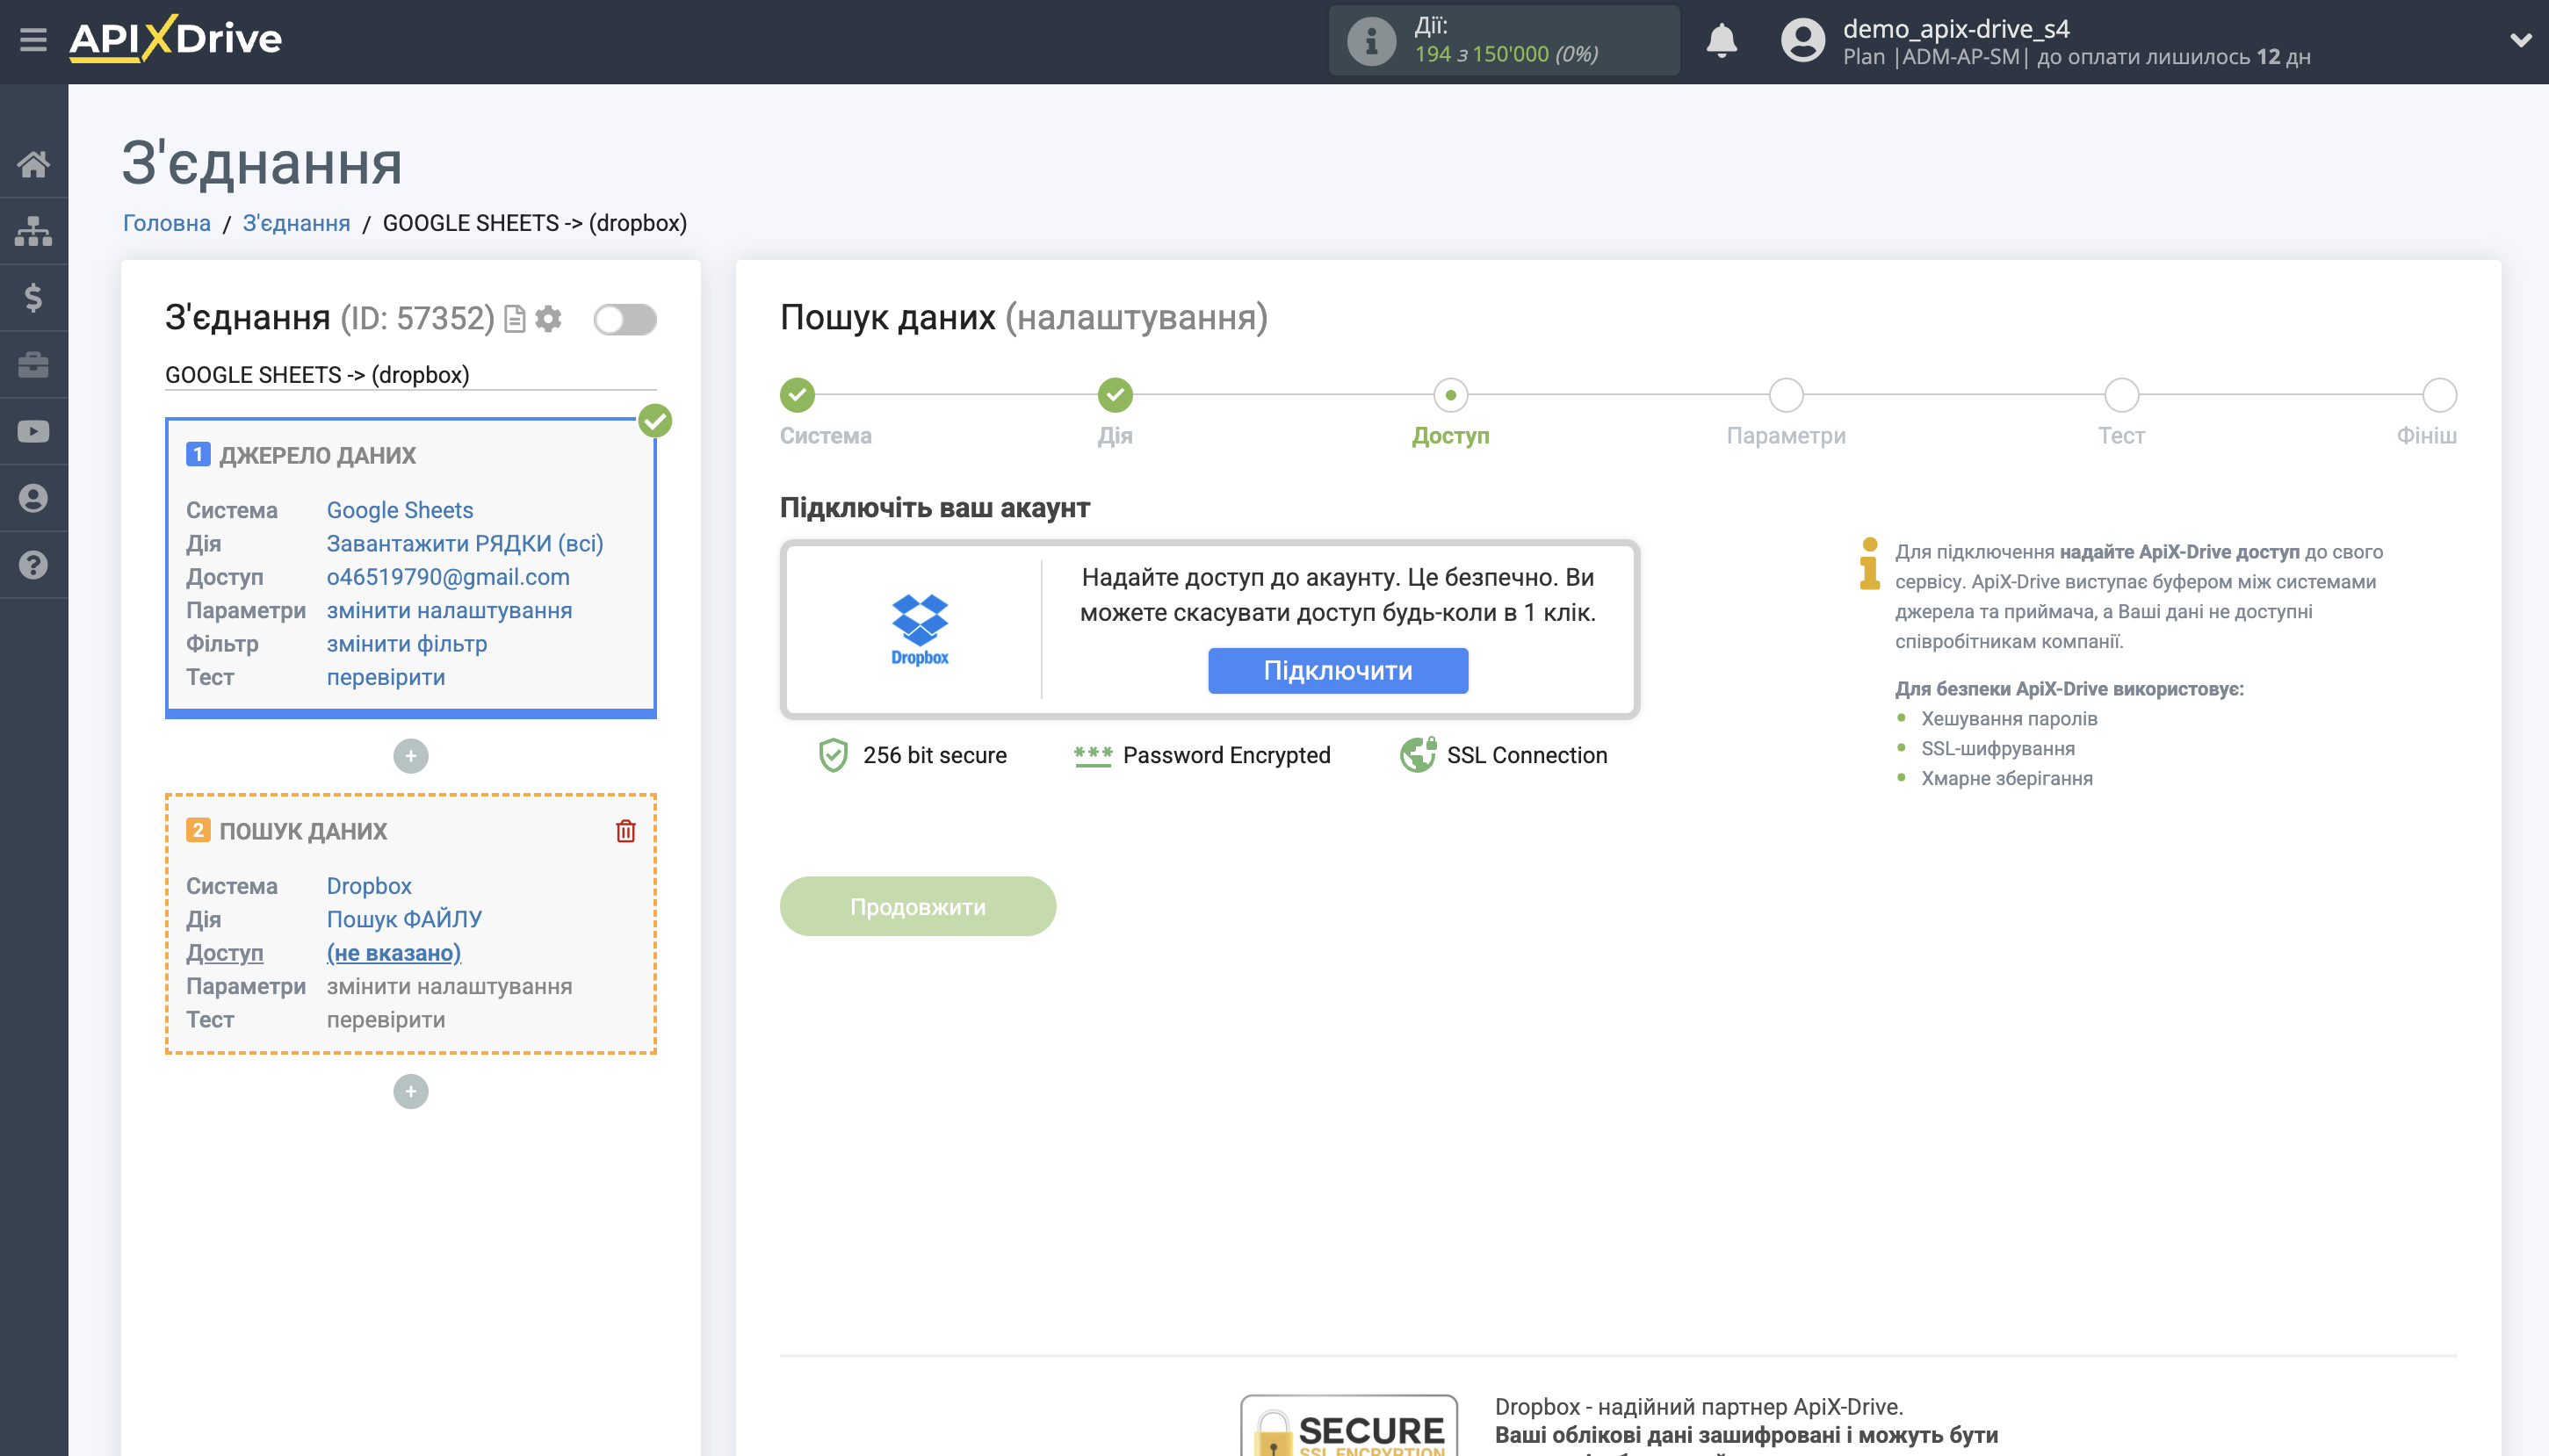The width and height of the screenshot is (2549, 1456).
Task: Open the "(не вказано)" access link
Action: pos(394,952)
